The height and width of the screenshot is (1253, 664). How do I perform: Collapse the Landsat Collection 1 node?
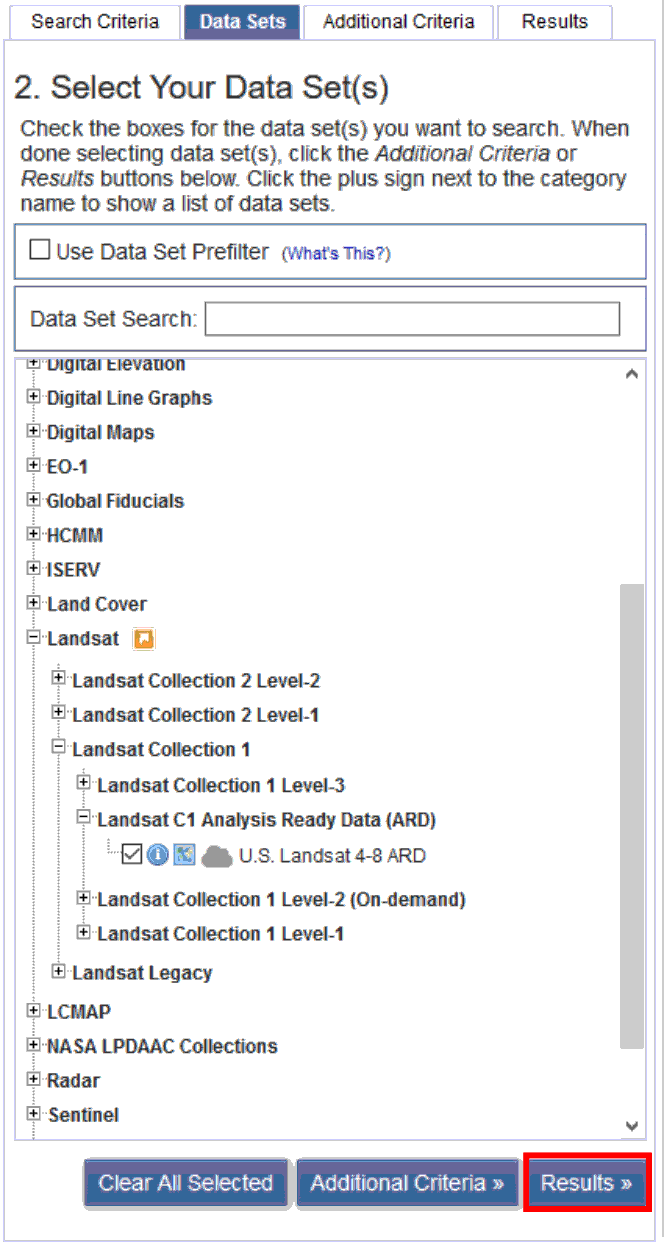[x=59, y=749]
